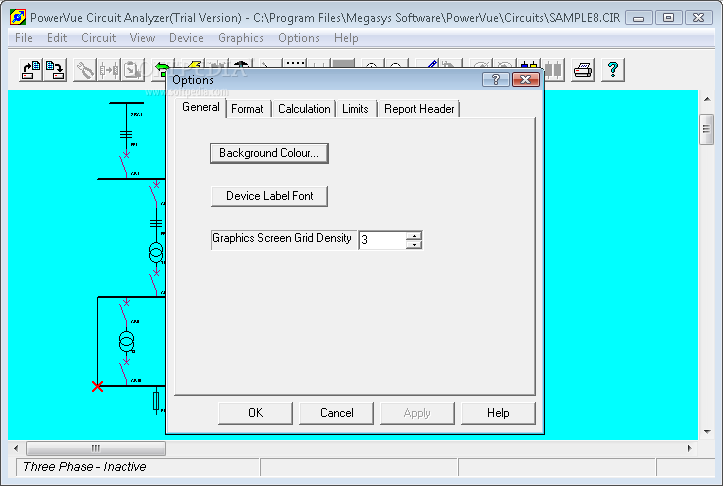Switch to the Calculation tab

point(304,109)
